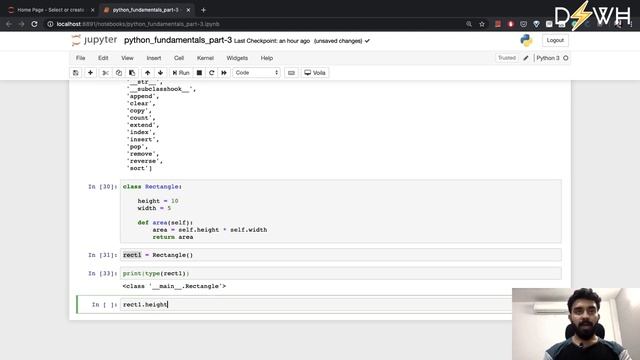
Task: Open a new browser tab
Action: point(203,10)
